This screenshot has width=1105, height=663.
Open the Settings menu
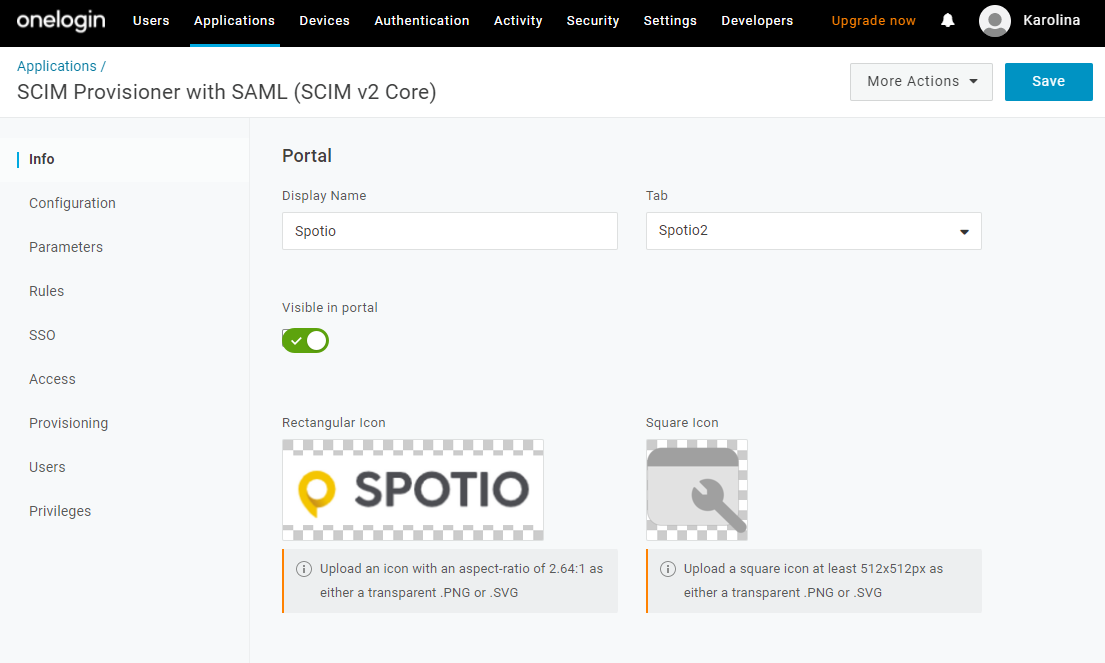click(x=669, y=21)
